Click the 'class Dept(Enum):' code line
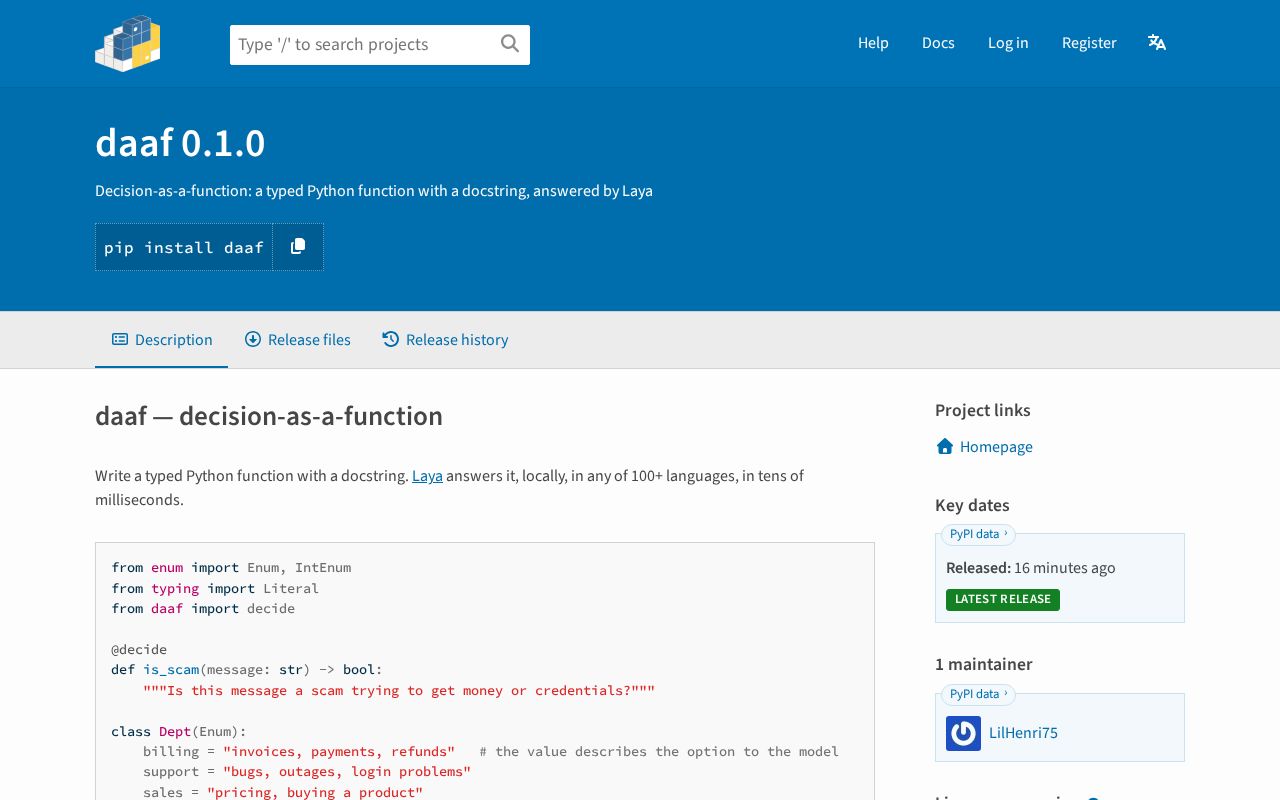Viewport: 1280px width, 800px height. (x=179, y=731)
